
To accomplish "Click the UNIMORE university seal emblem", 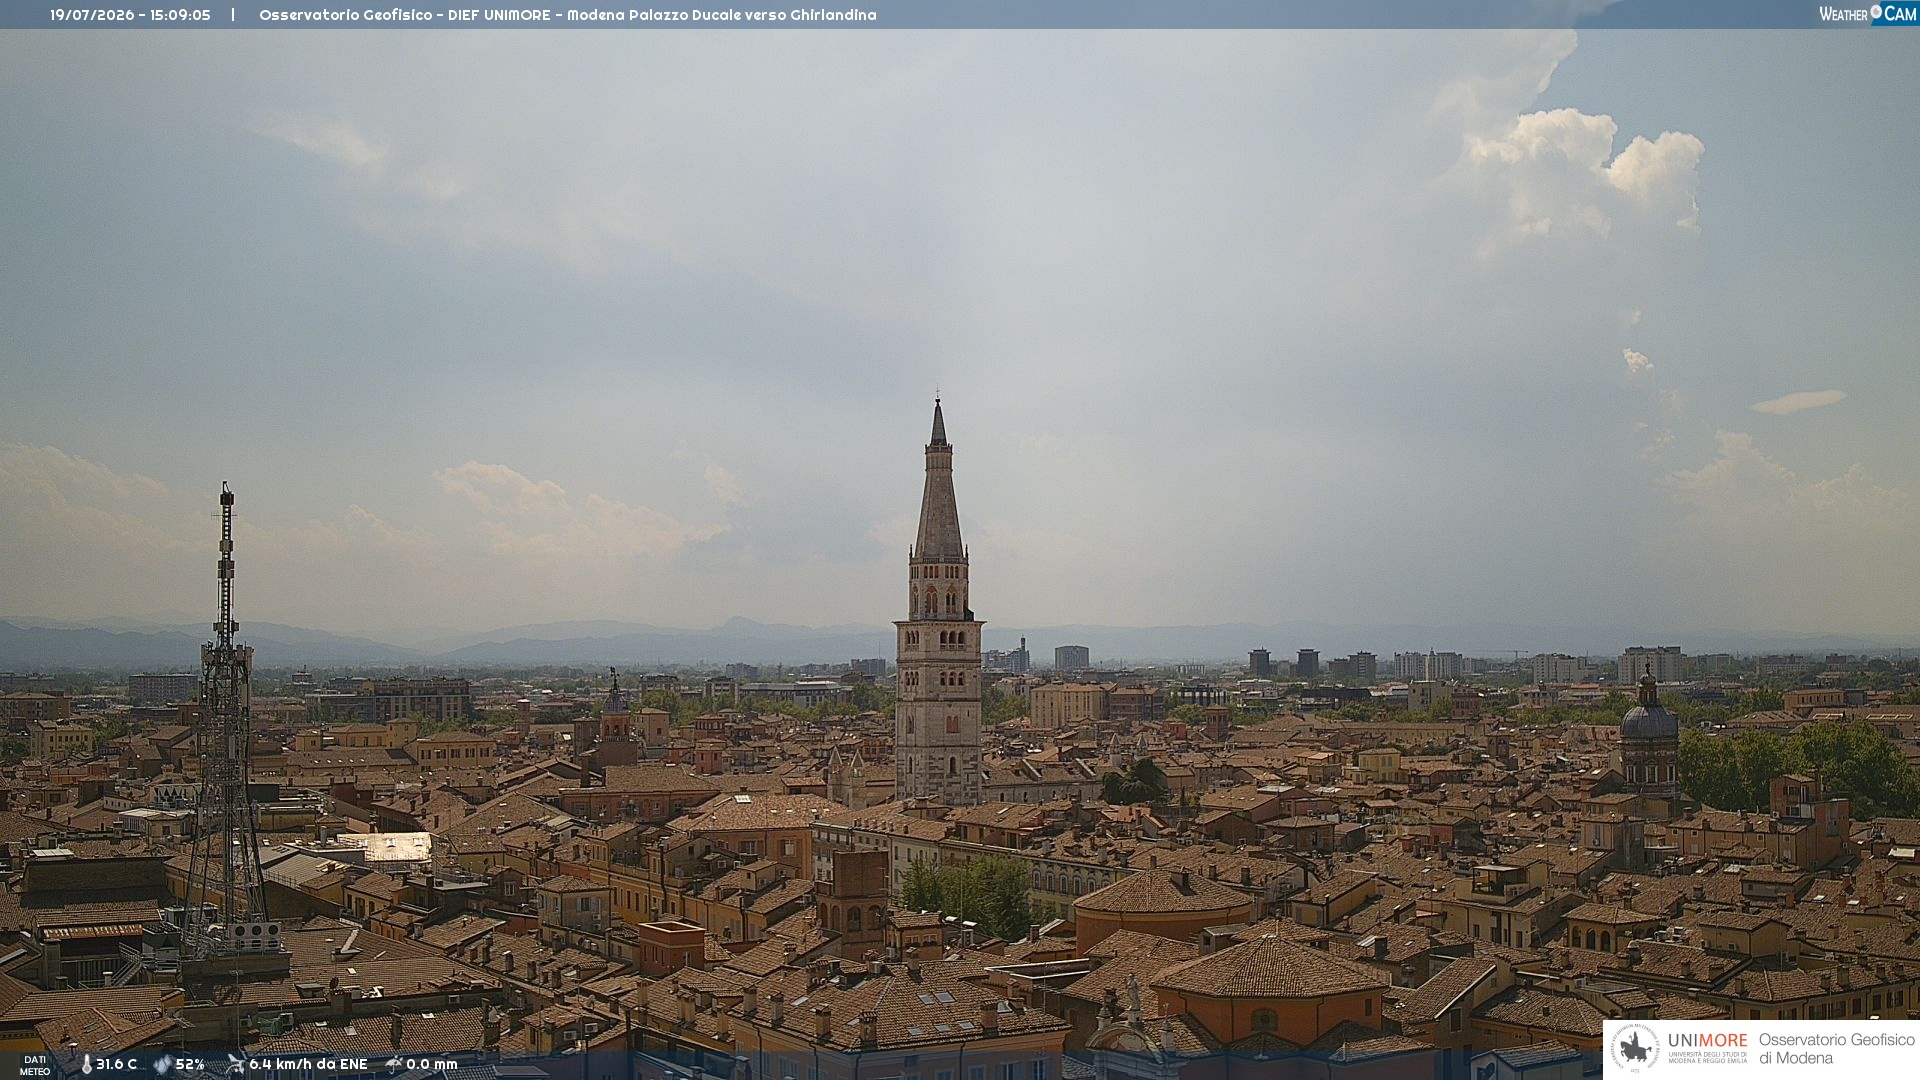I will click(1635, 1049).
